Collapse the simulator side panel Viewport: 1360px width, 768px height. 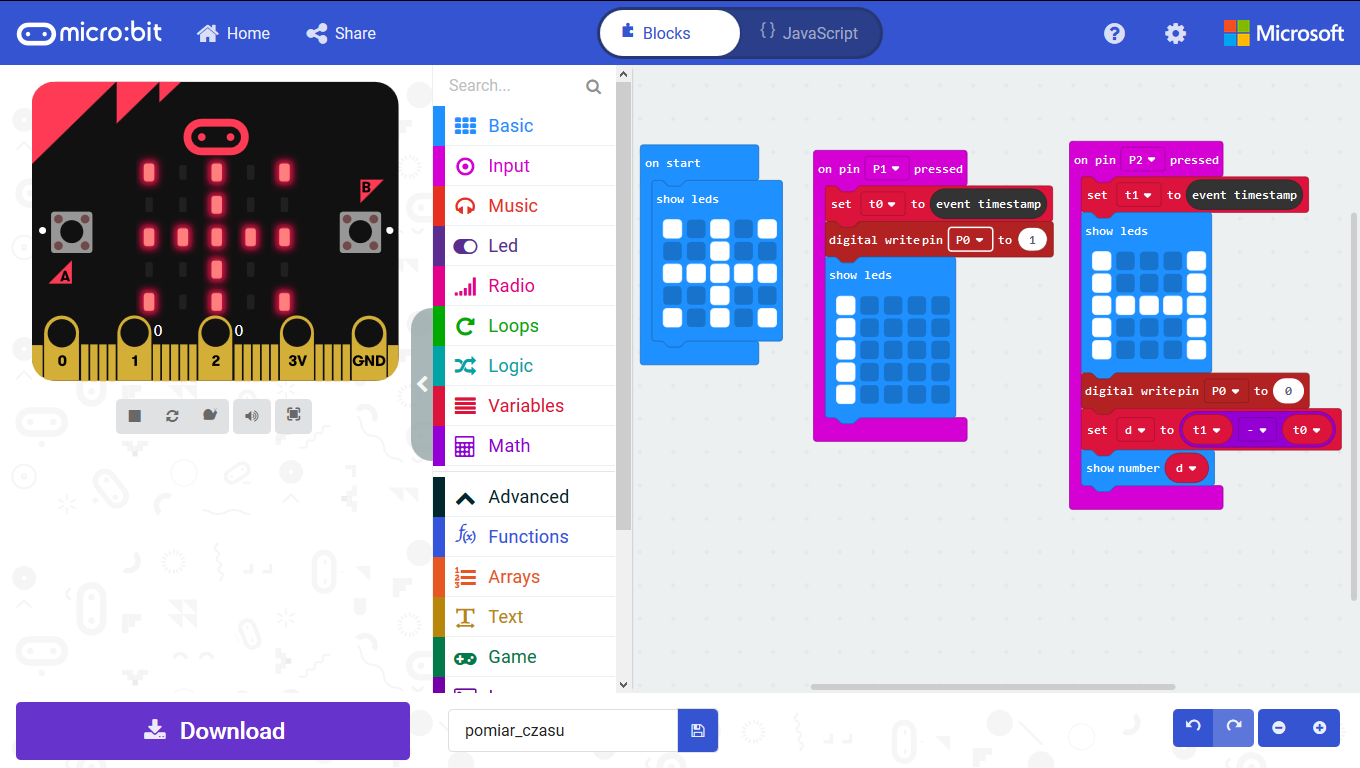click(x=421, y=384)
